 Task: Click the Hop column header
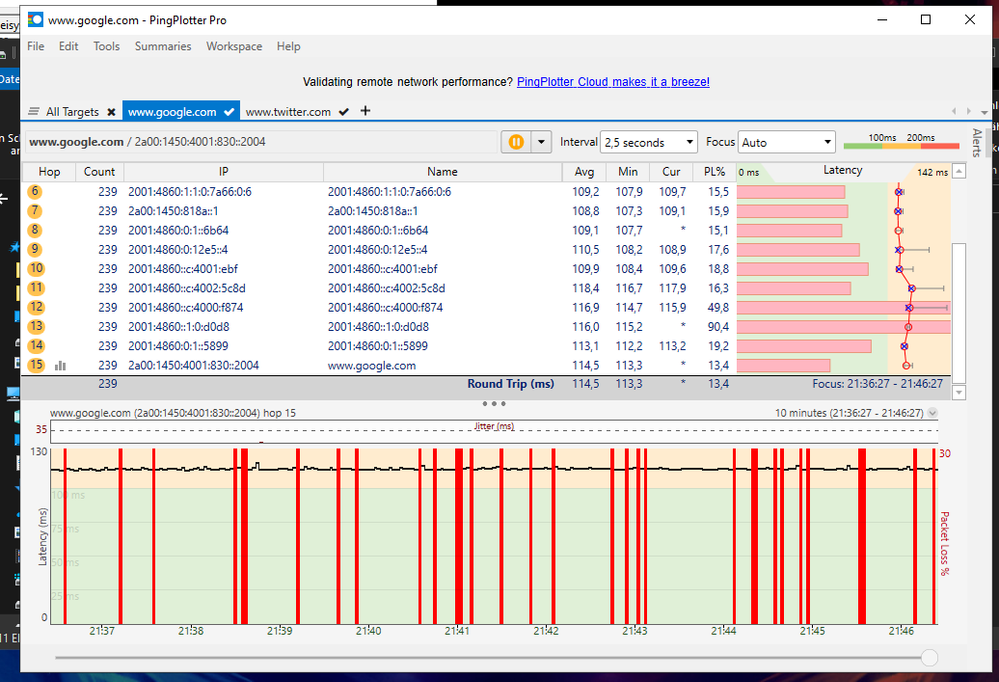(x=49, y=171)
